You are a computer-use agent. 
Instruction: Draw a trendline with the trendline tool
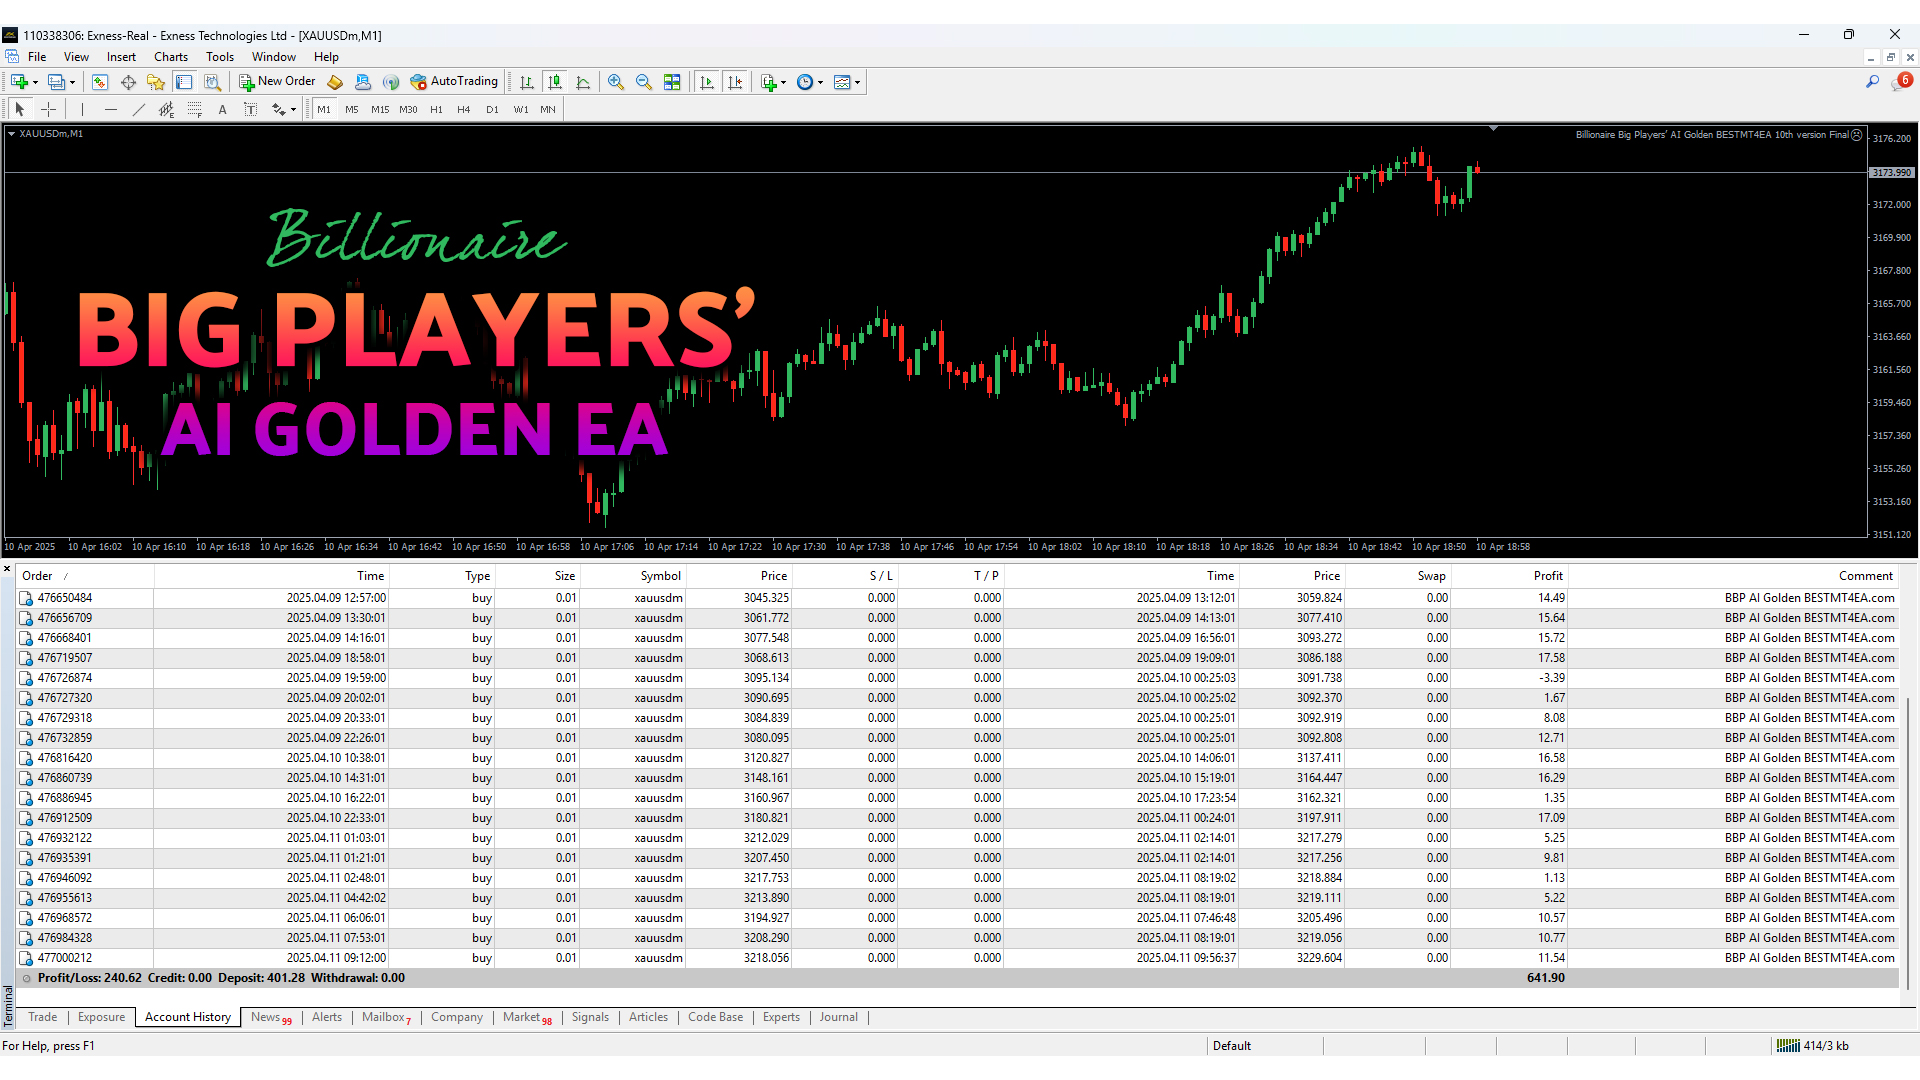139,110
